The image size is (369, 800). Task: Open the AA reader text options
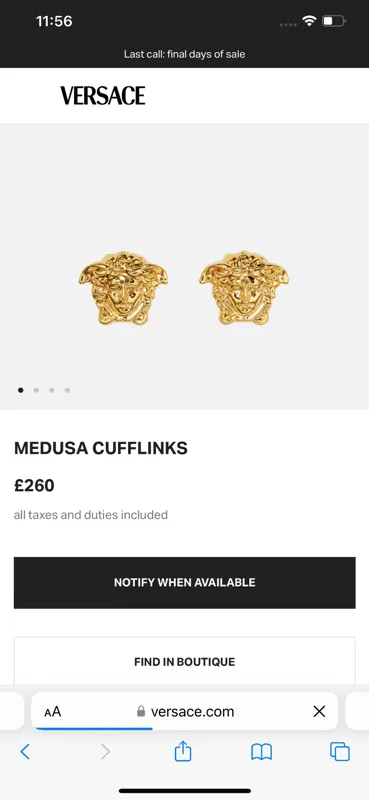coord(53,712)
